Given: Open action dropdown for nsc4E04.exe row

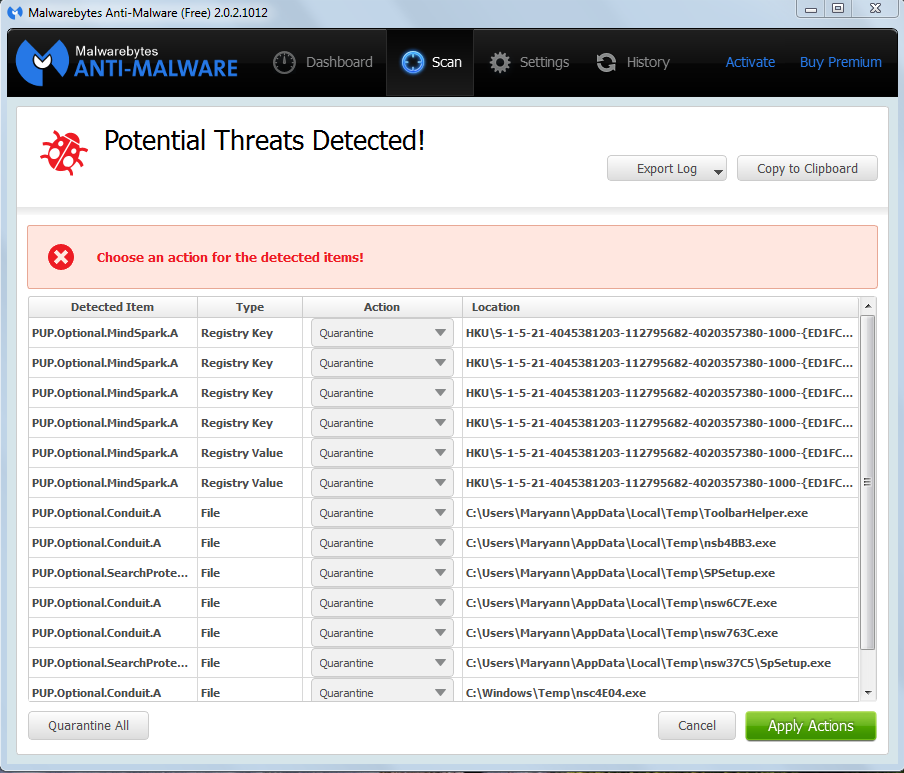Looking at the screenshot, I should pos(382,691).
